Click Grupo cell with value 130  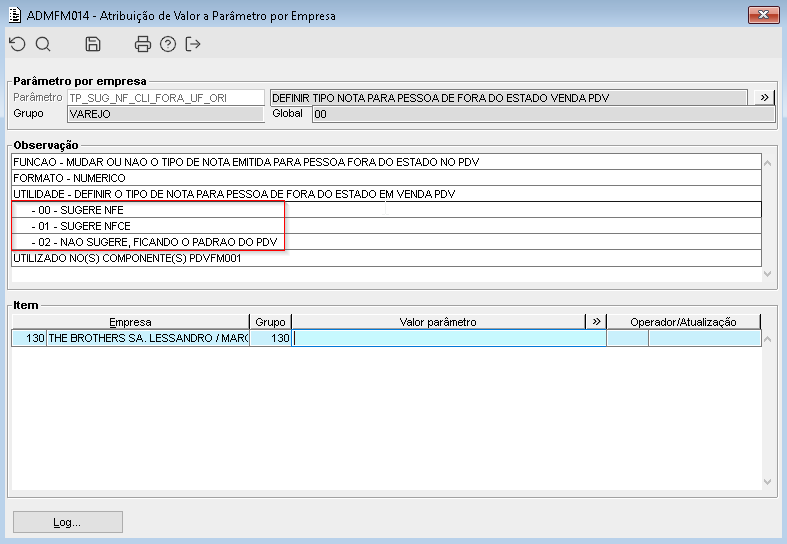tap(271, 338)
